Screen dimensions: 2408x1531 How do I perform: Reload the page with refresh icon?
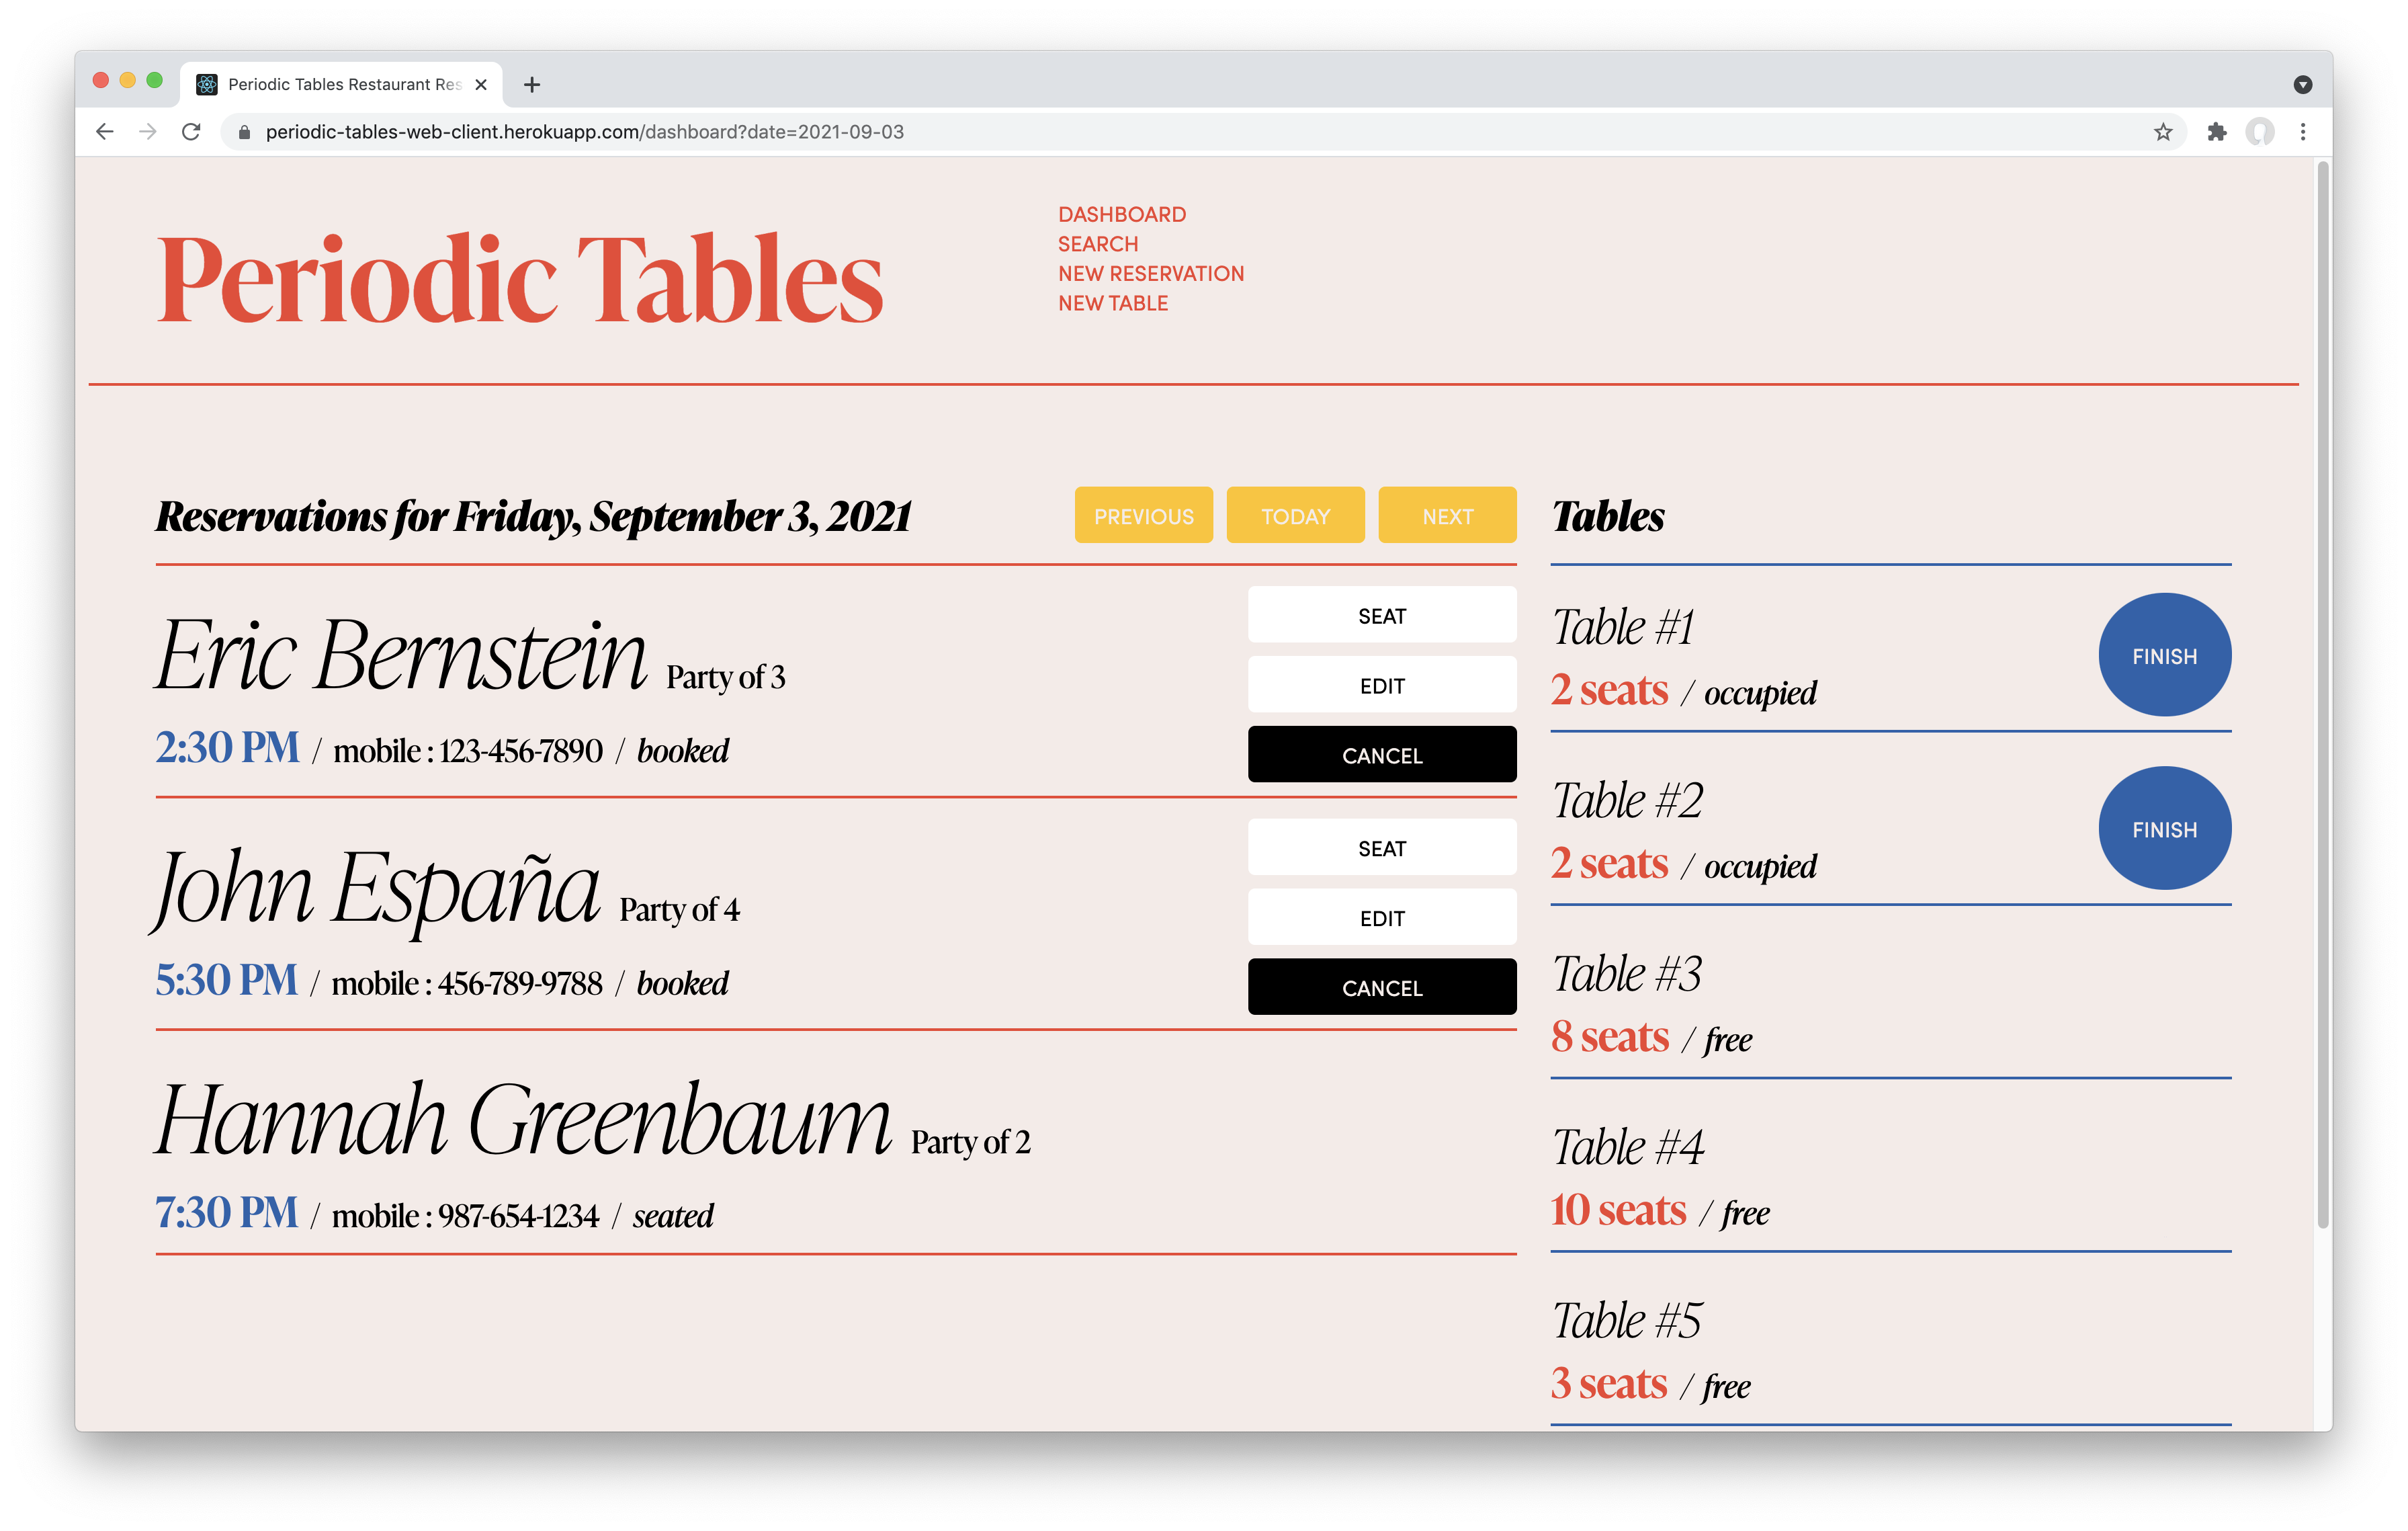pos(191,132)
